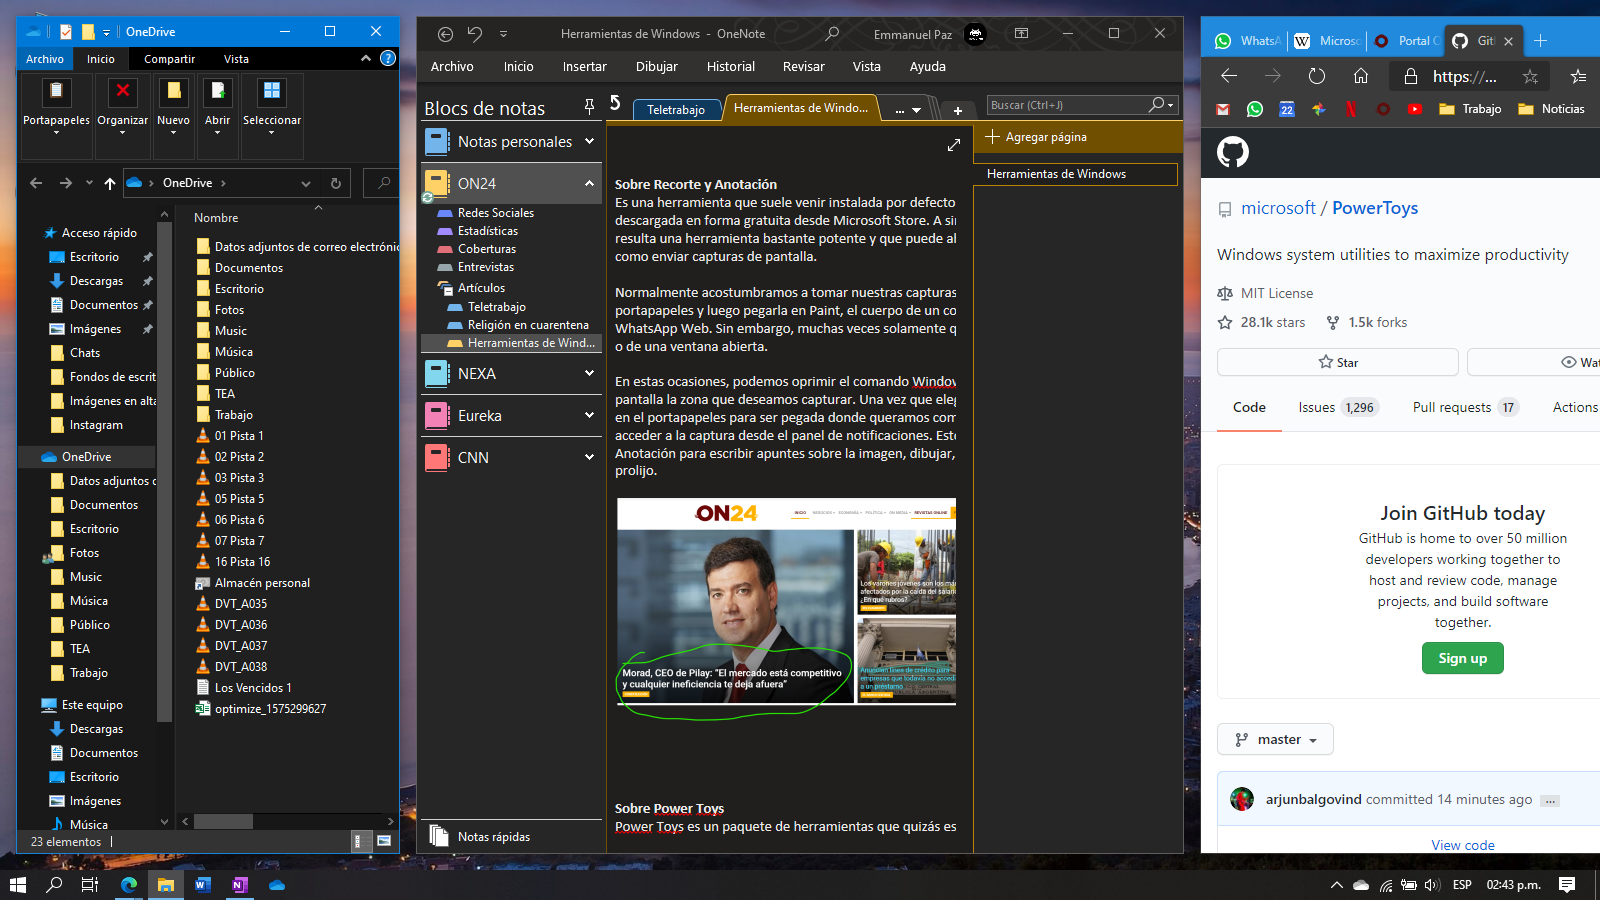Collapse the File Explorer ribbon

[x=365, y=59]
